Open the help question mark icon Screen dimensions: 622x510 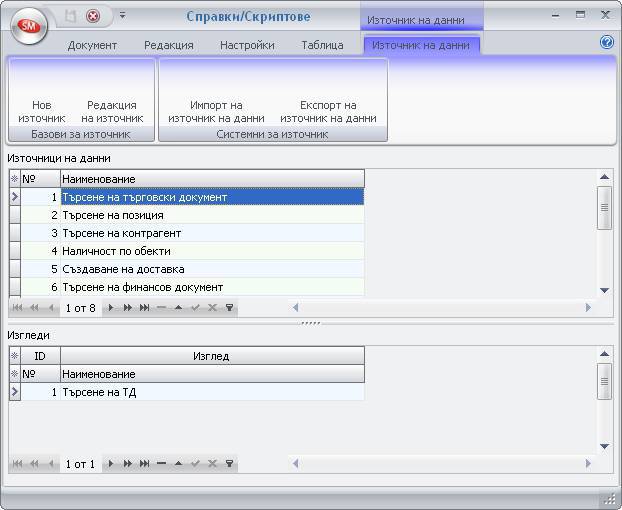607,42
